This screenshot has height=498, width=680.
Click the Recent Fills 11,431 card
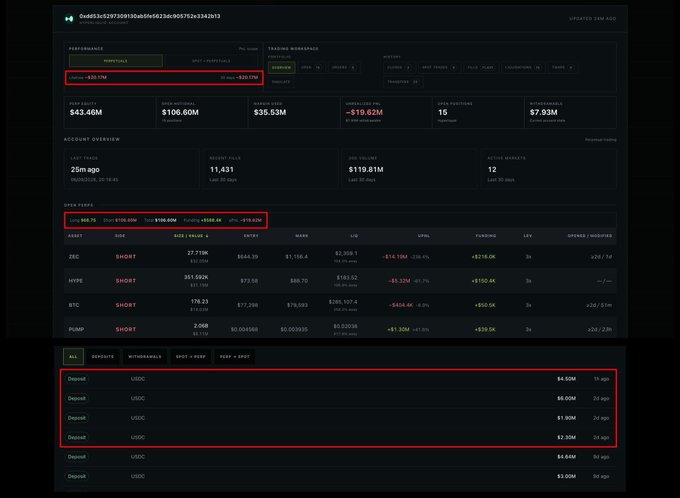(270, 169)
